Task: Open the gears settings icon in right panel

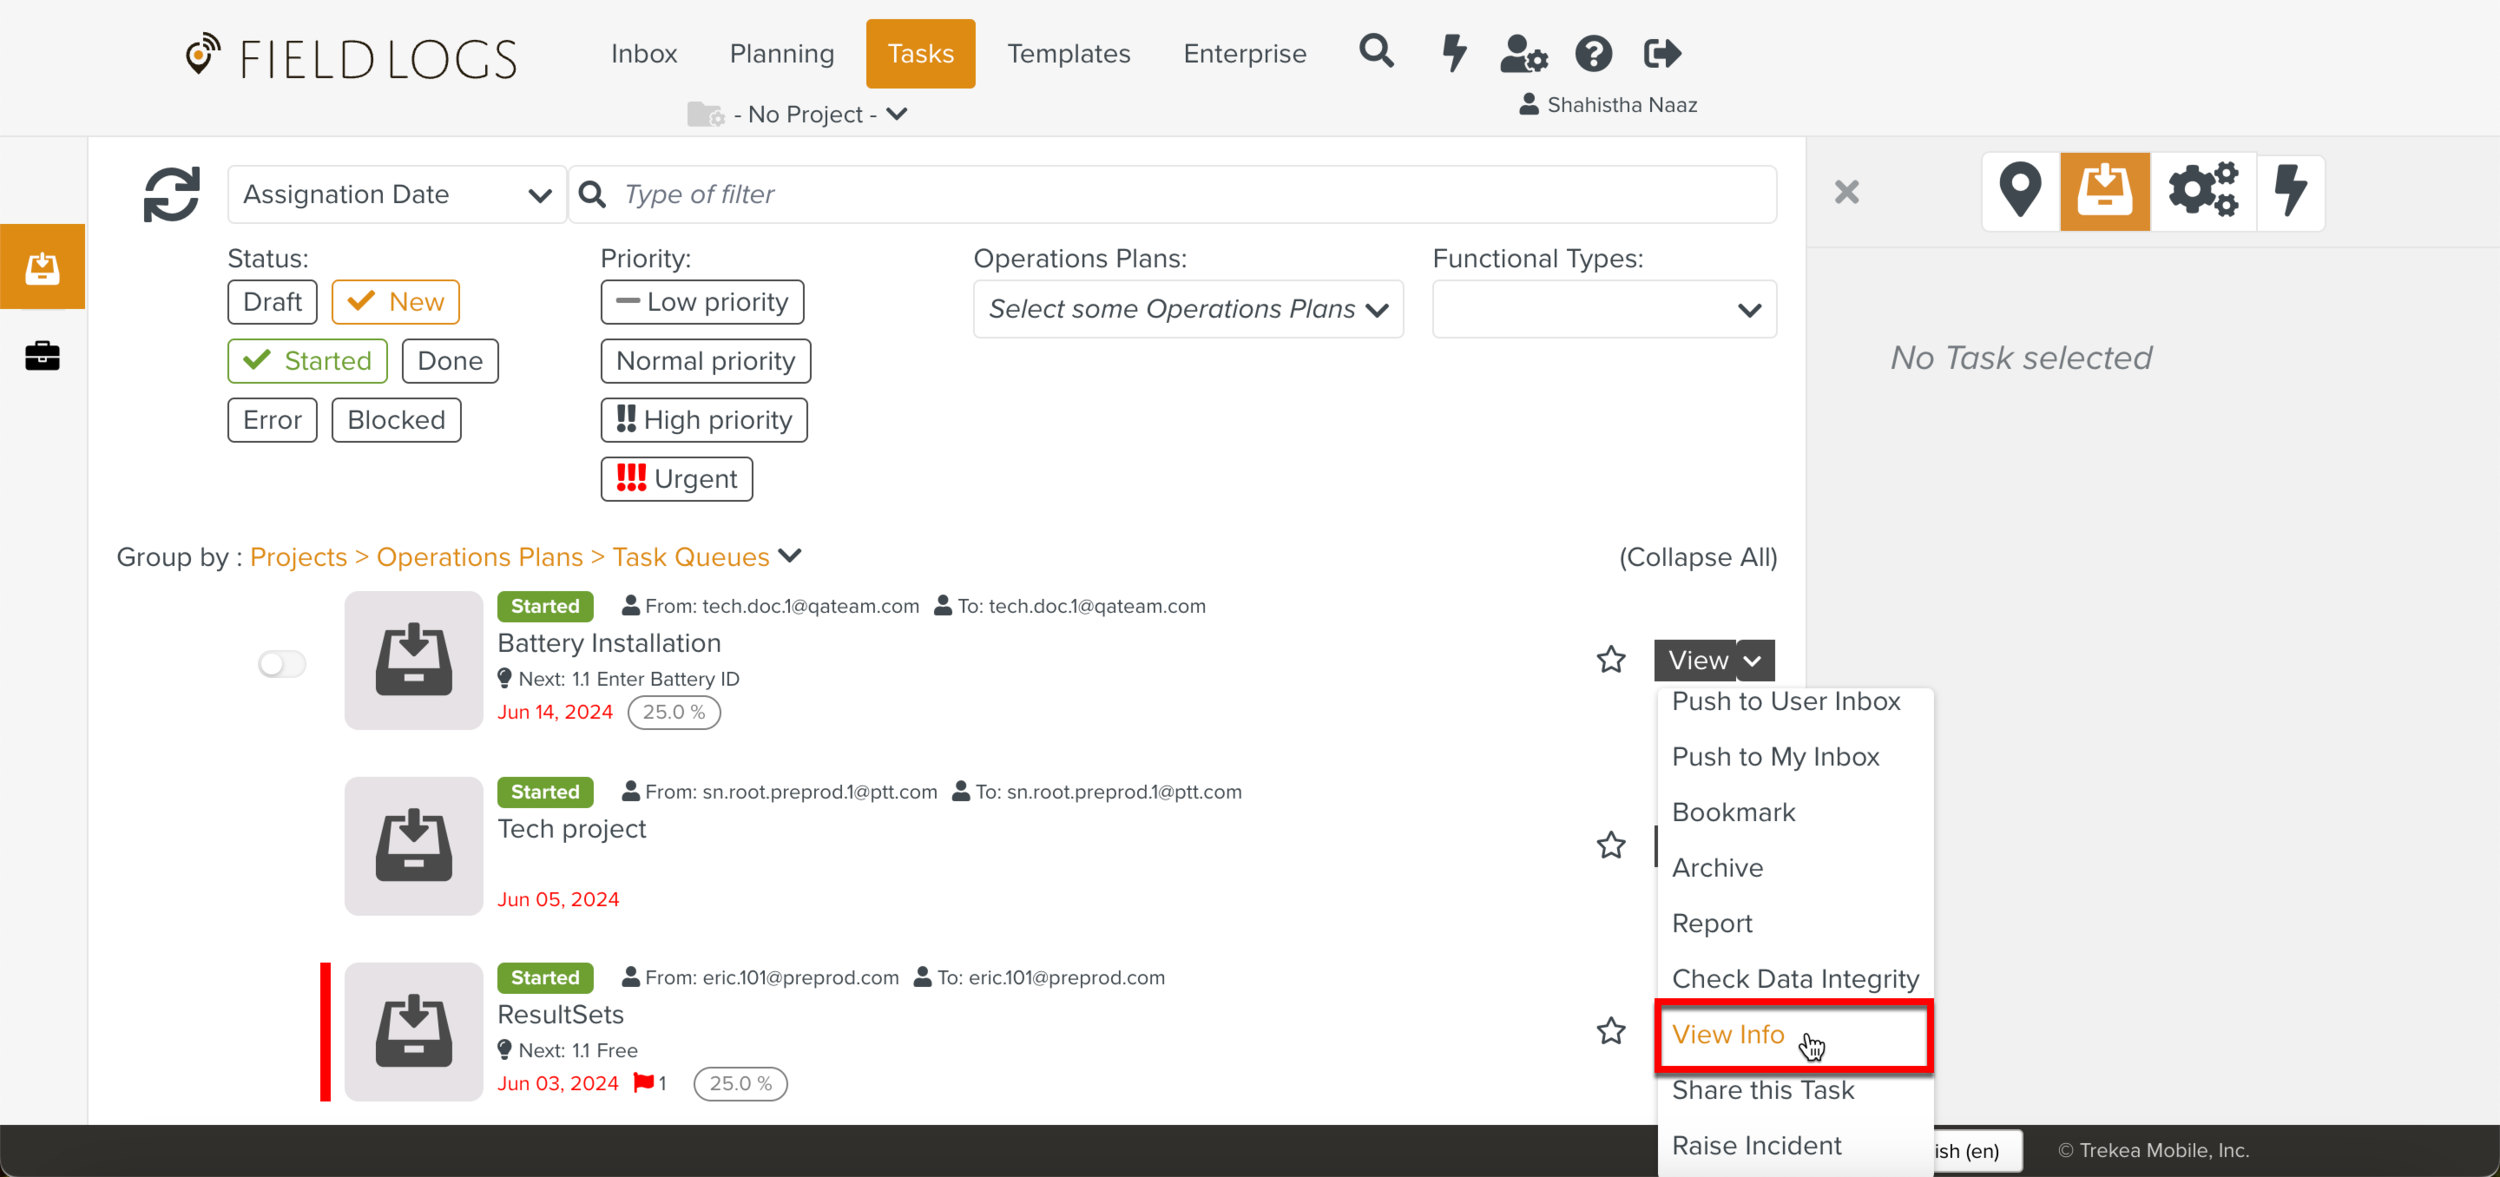Action: tap(2203, 191)
